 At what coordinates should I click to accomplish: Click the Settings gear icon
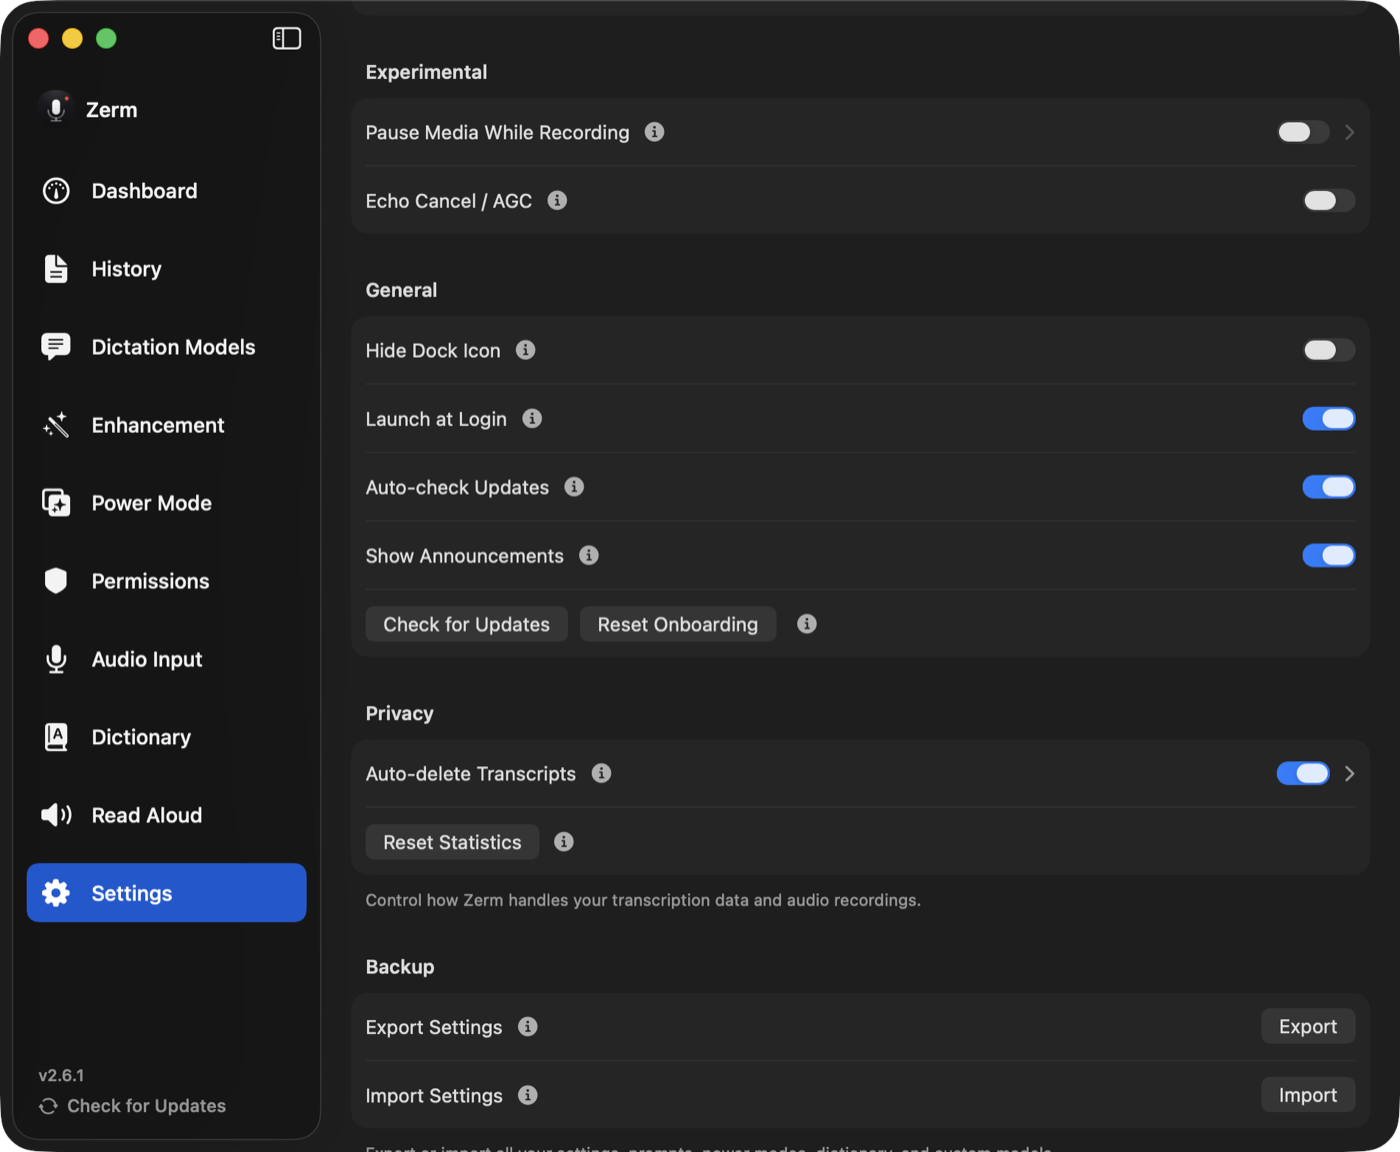coord(56,893)
